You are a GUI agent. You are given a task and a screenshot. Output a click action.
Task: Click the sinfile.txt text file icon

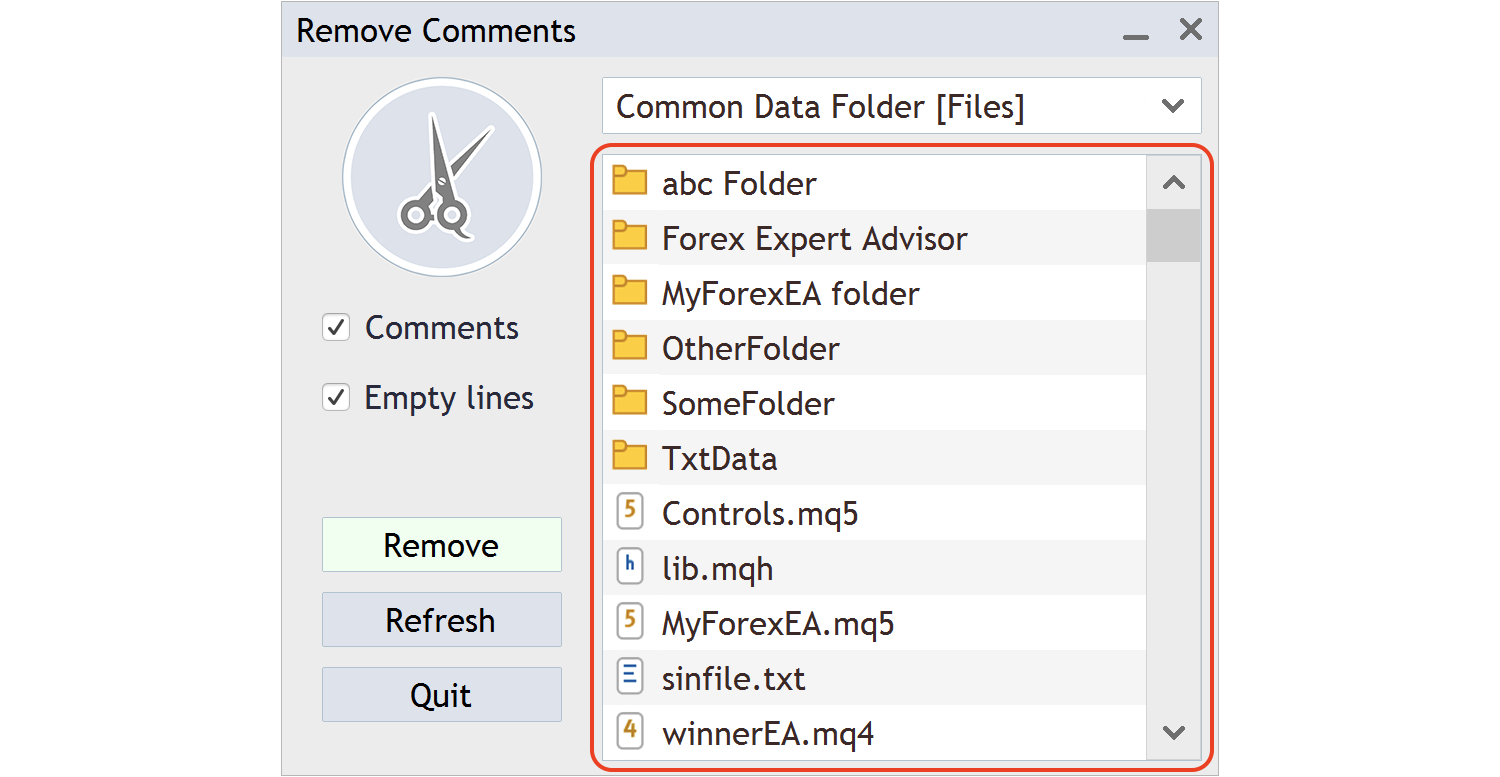coord(629,677)
